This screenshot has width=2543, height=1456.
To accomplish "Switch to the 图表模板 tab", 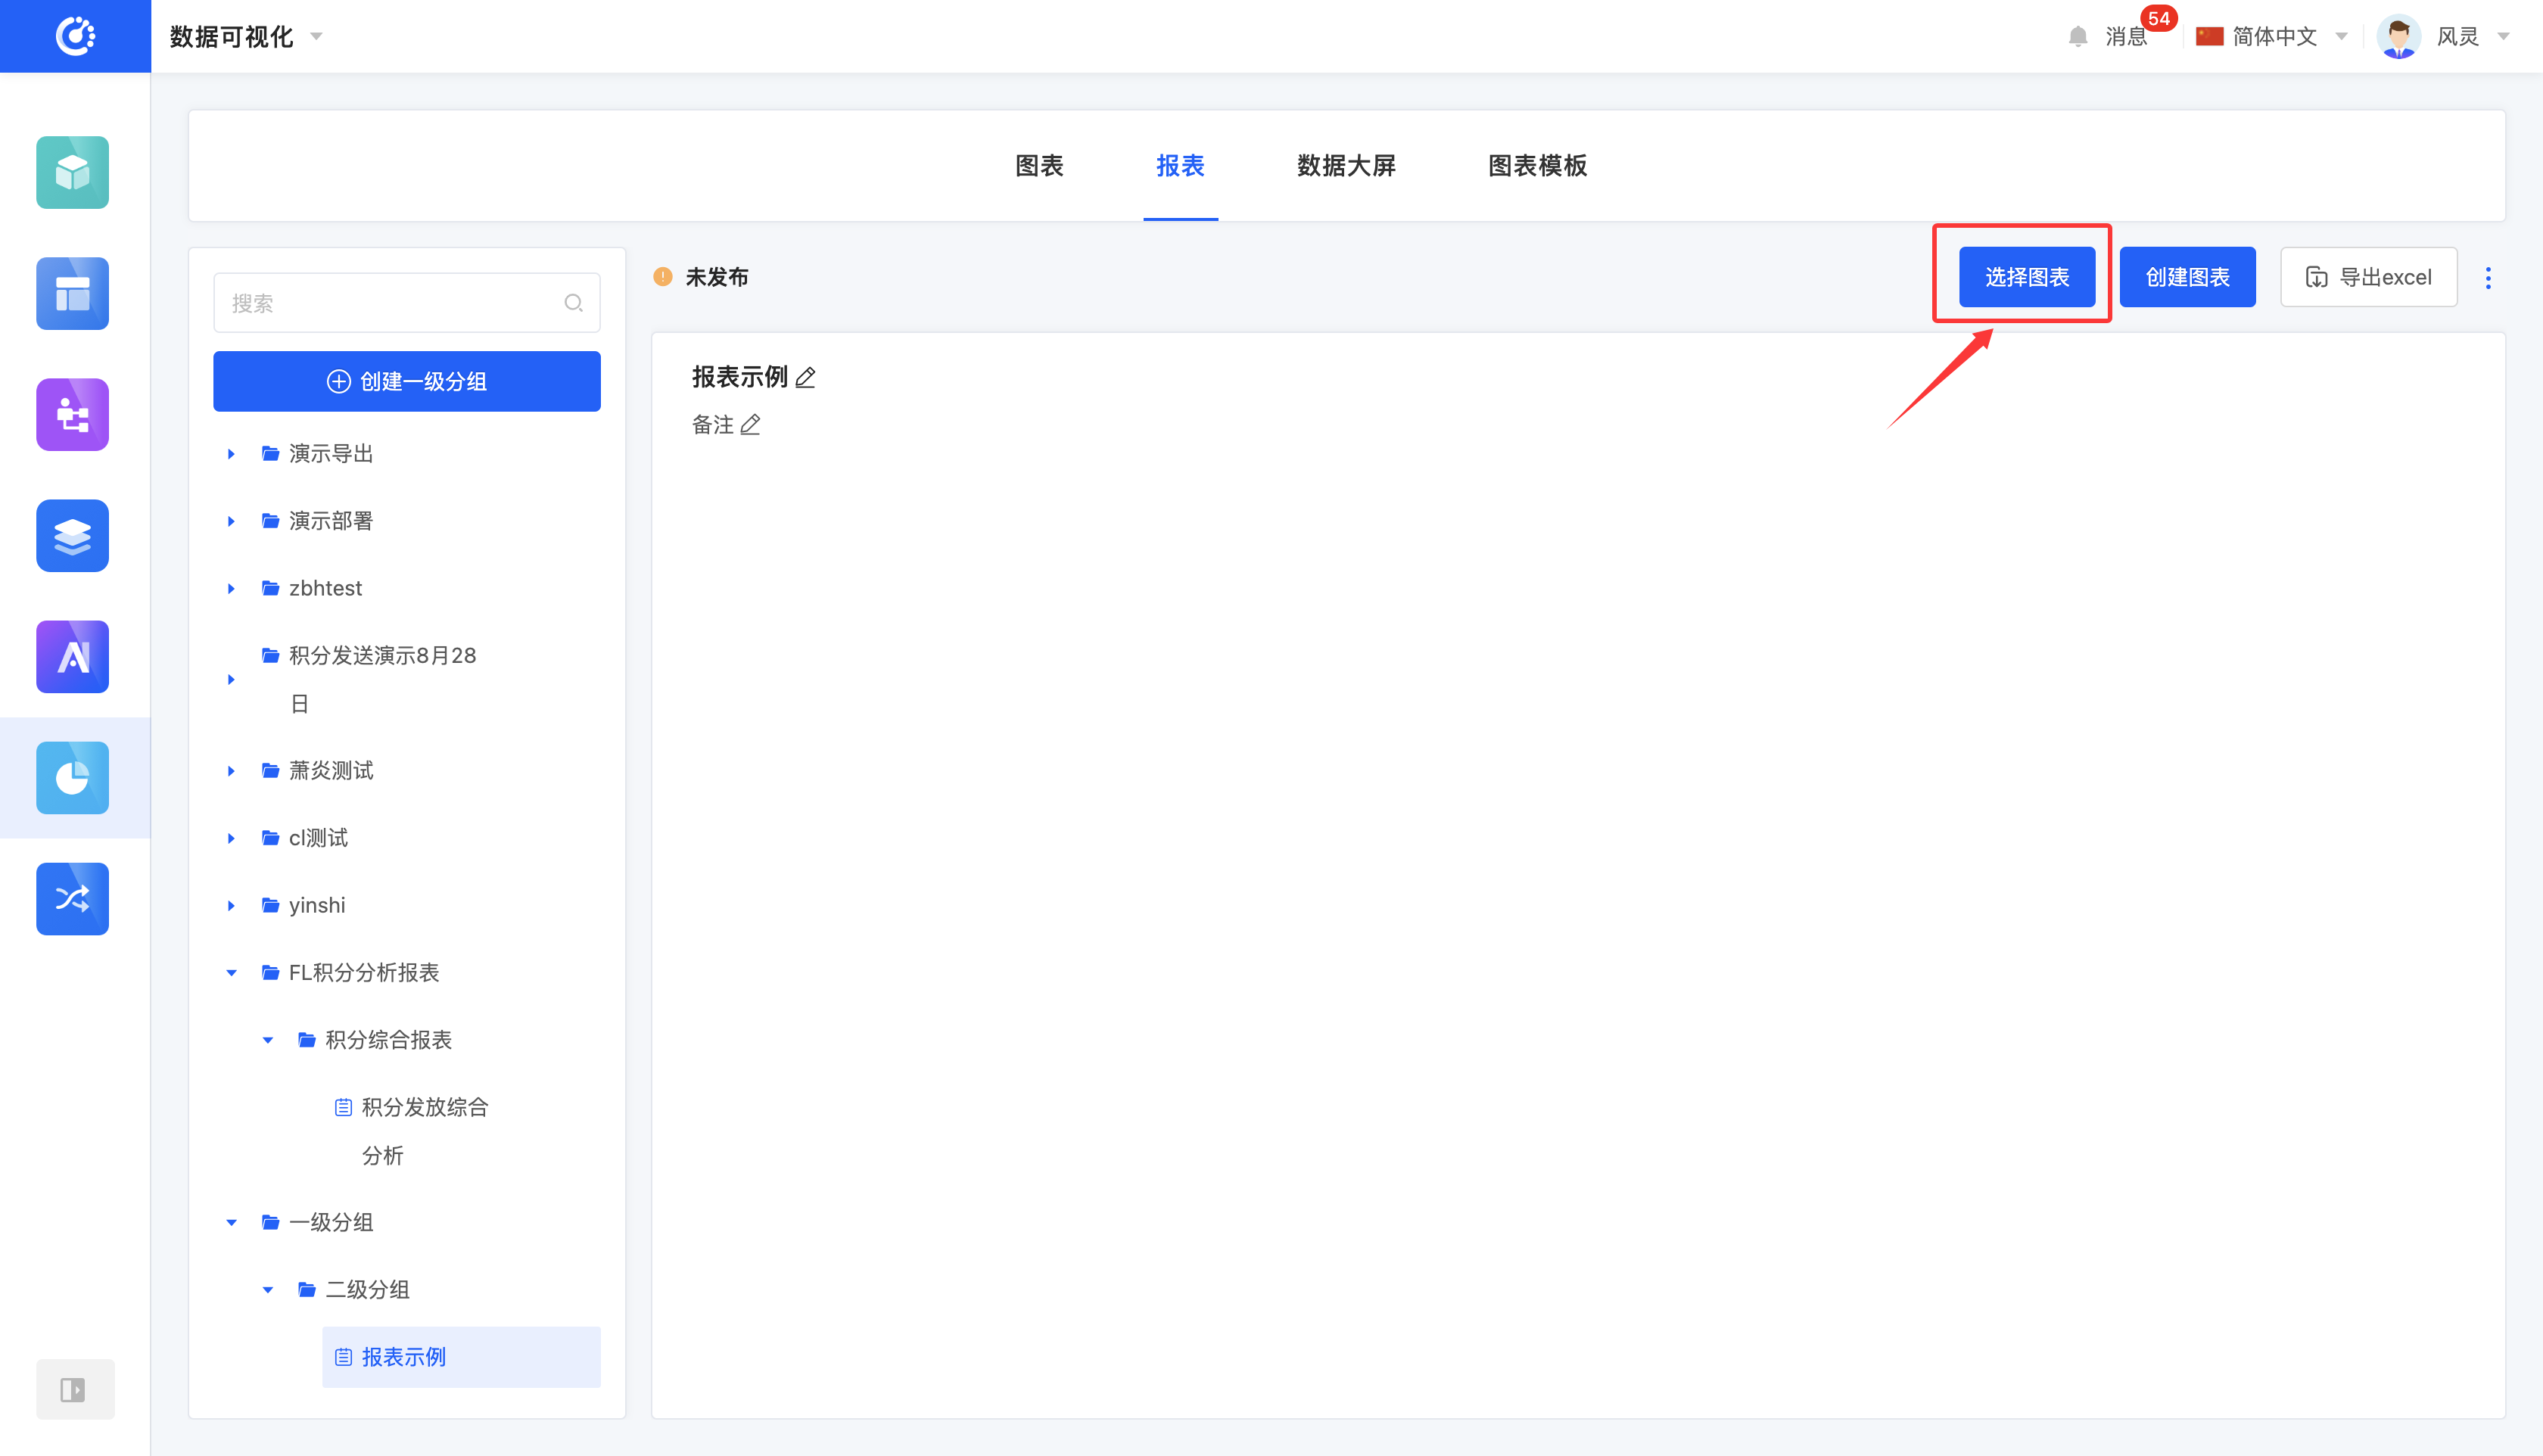I will [1537, 166].
